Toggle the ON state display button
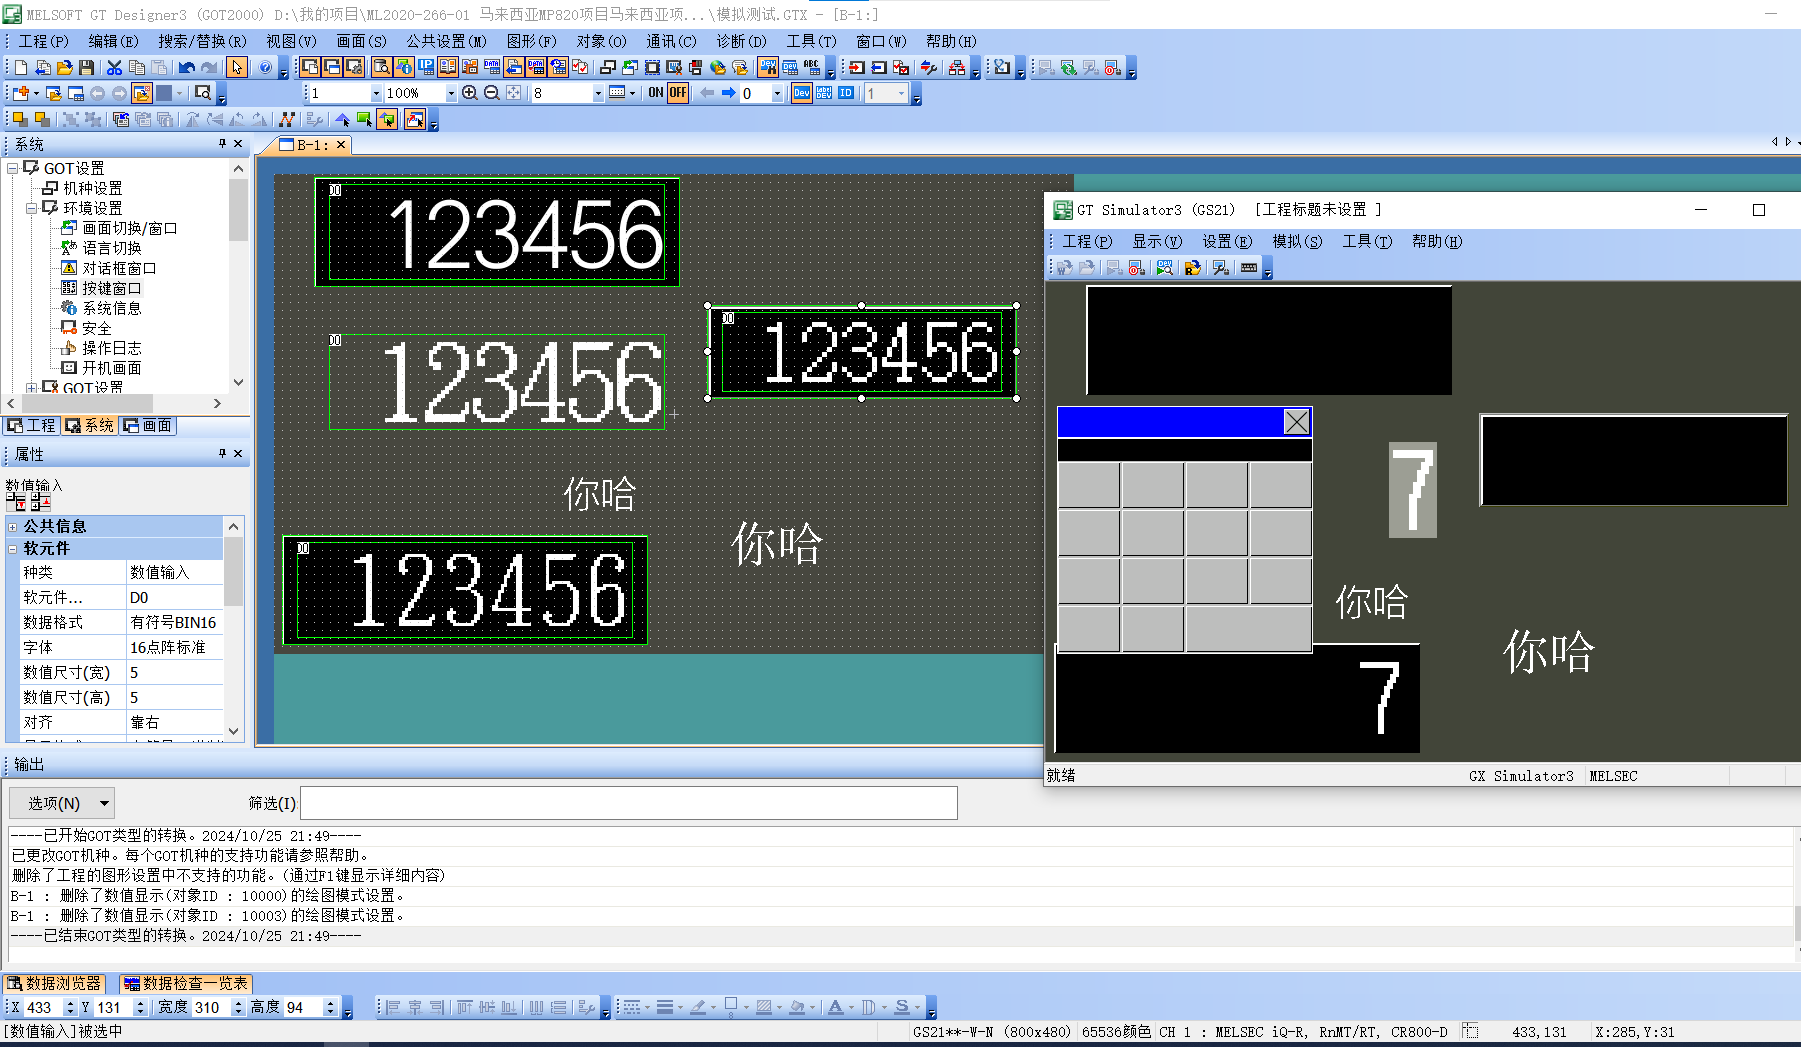 (x=655, y=93)
